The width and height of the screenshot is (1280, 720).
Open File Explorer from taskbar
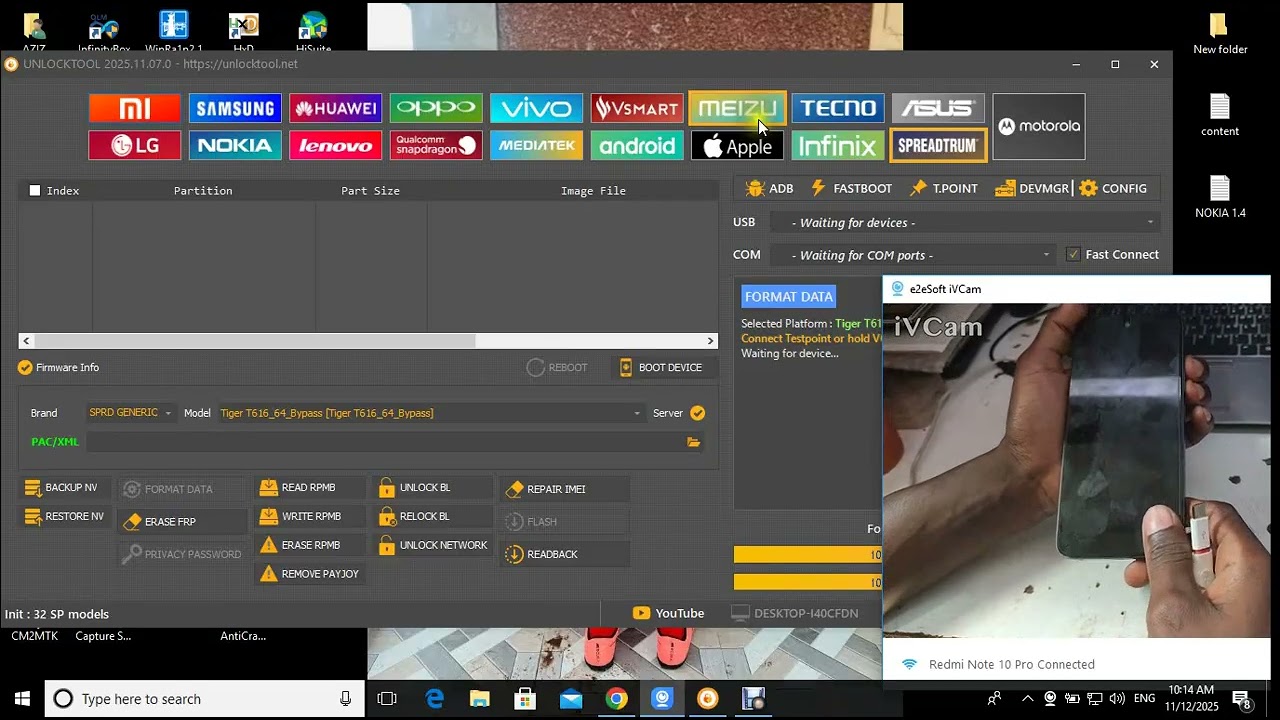coord(480,699)
